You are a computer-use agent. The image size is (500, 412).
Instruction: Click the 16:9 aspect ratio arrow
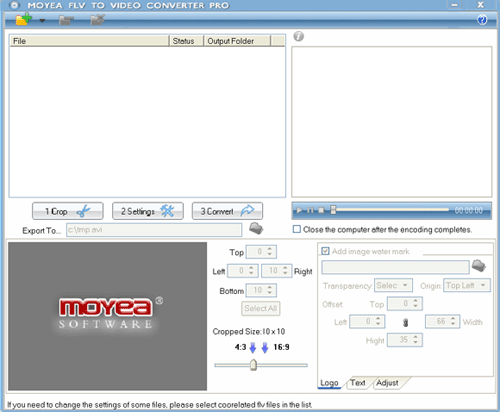[265, 348]
